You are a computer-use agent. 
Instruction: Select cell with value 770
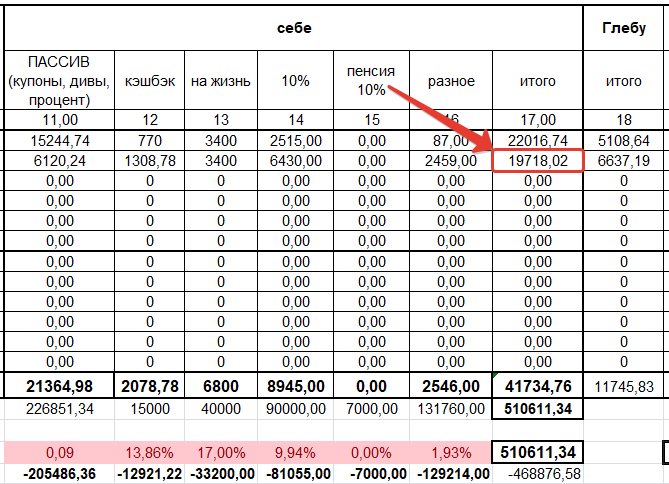(150, 140)
